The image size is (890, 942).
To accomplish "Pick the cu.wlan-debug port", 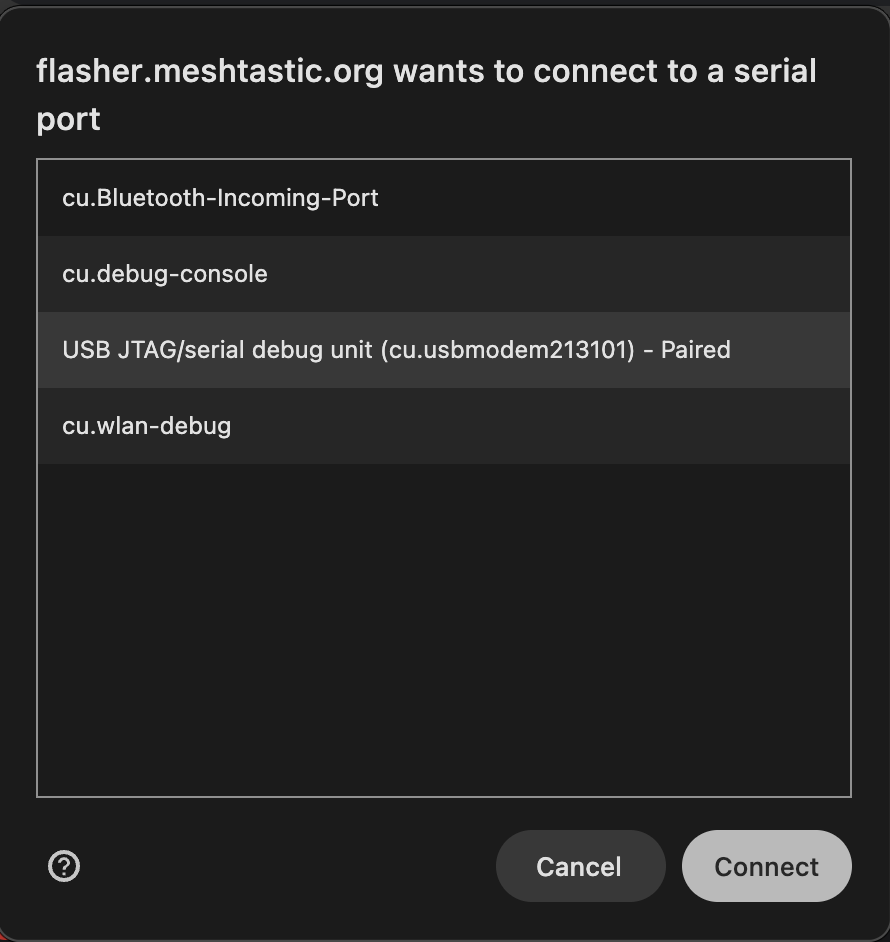I will (147, 426).
